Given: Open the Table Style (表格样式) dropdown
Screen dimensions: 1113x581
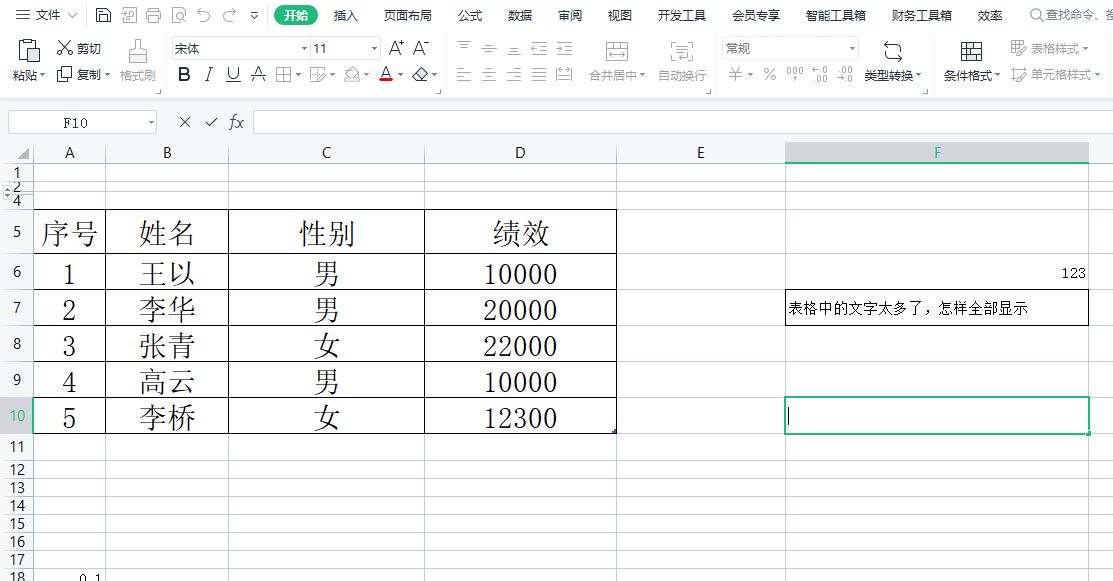Looking at the screenshot, I should [1049, 48].
